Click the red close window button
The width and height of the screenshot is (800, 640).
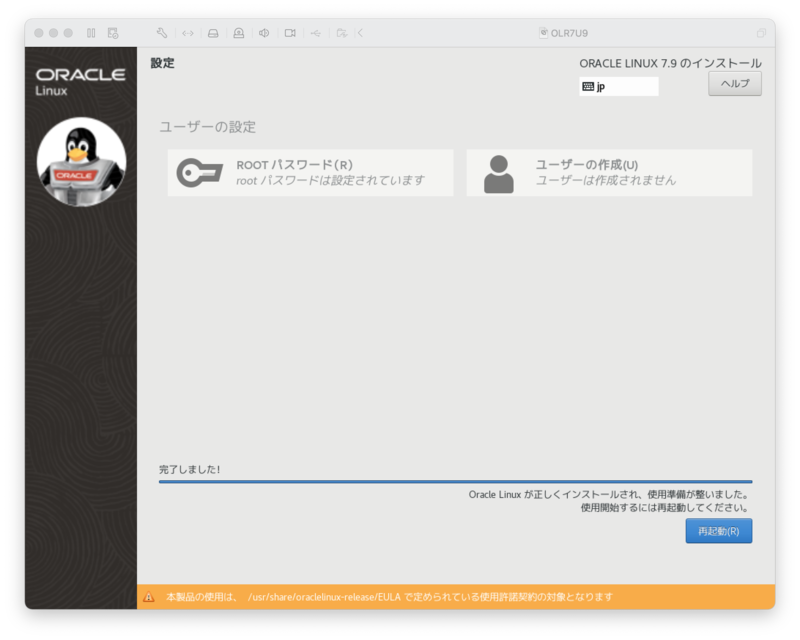click(39, 33)
